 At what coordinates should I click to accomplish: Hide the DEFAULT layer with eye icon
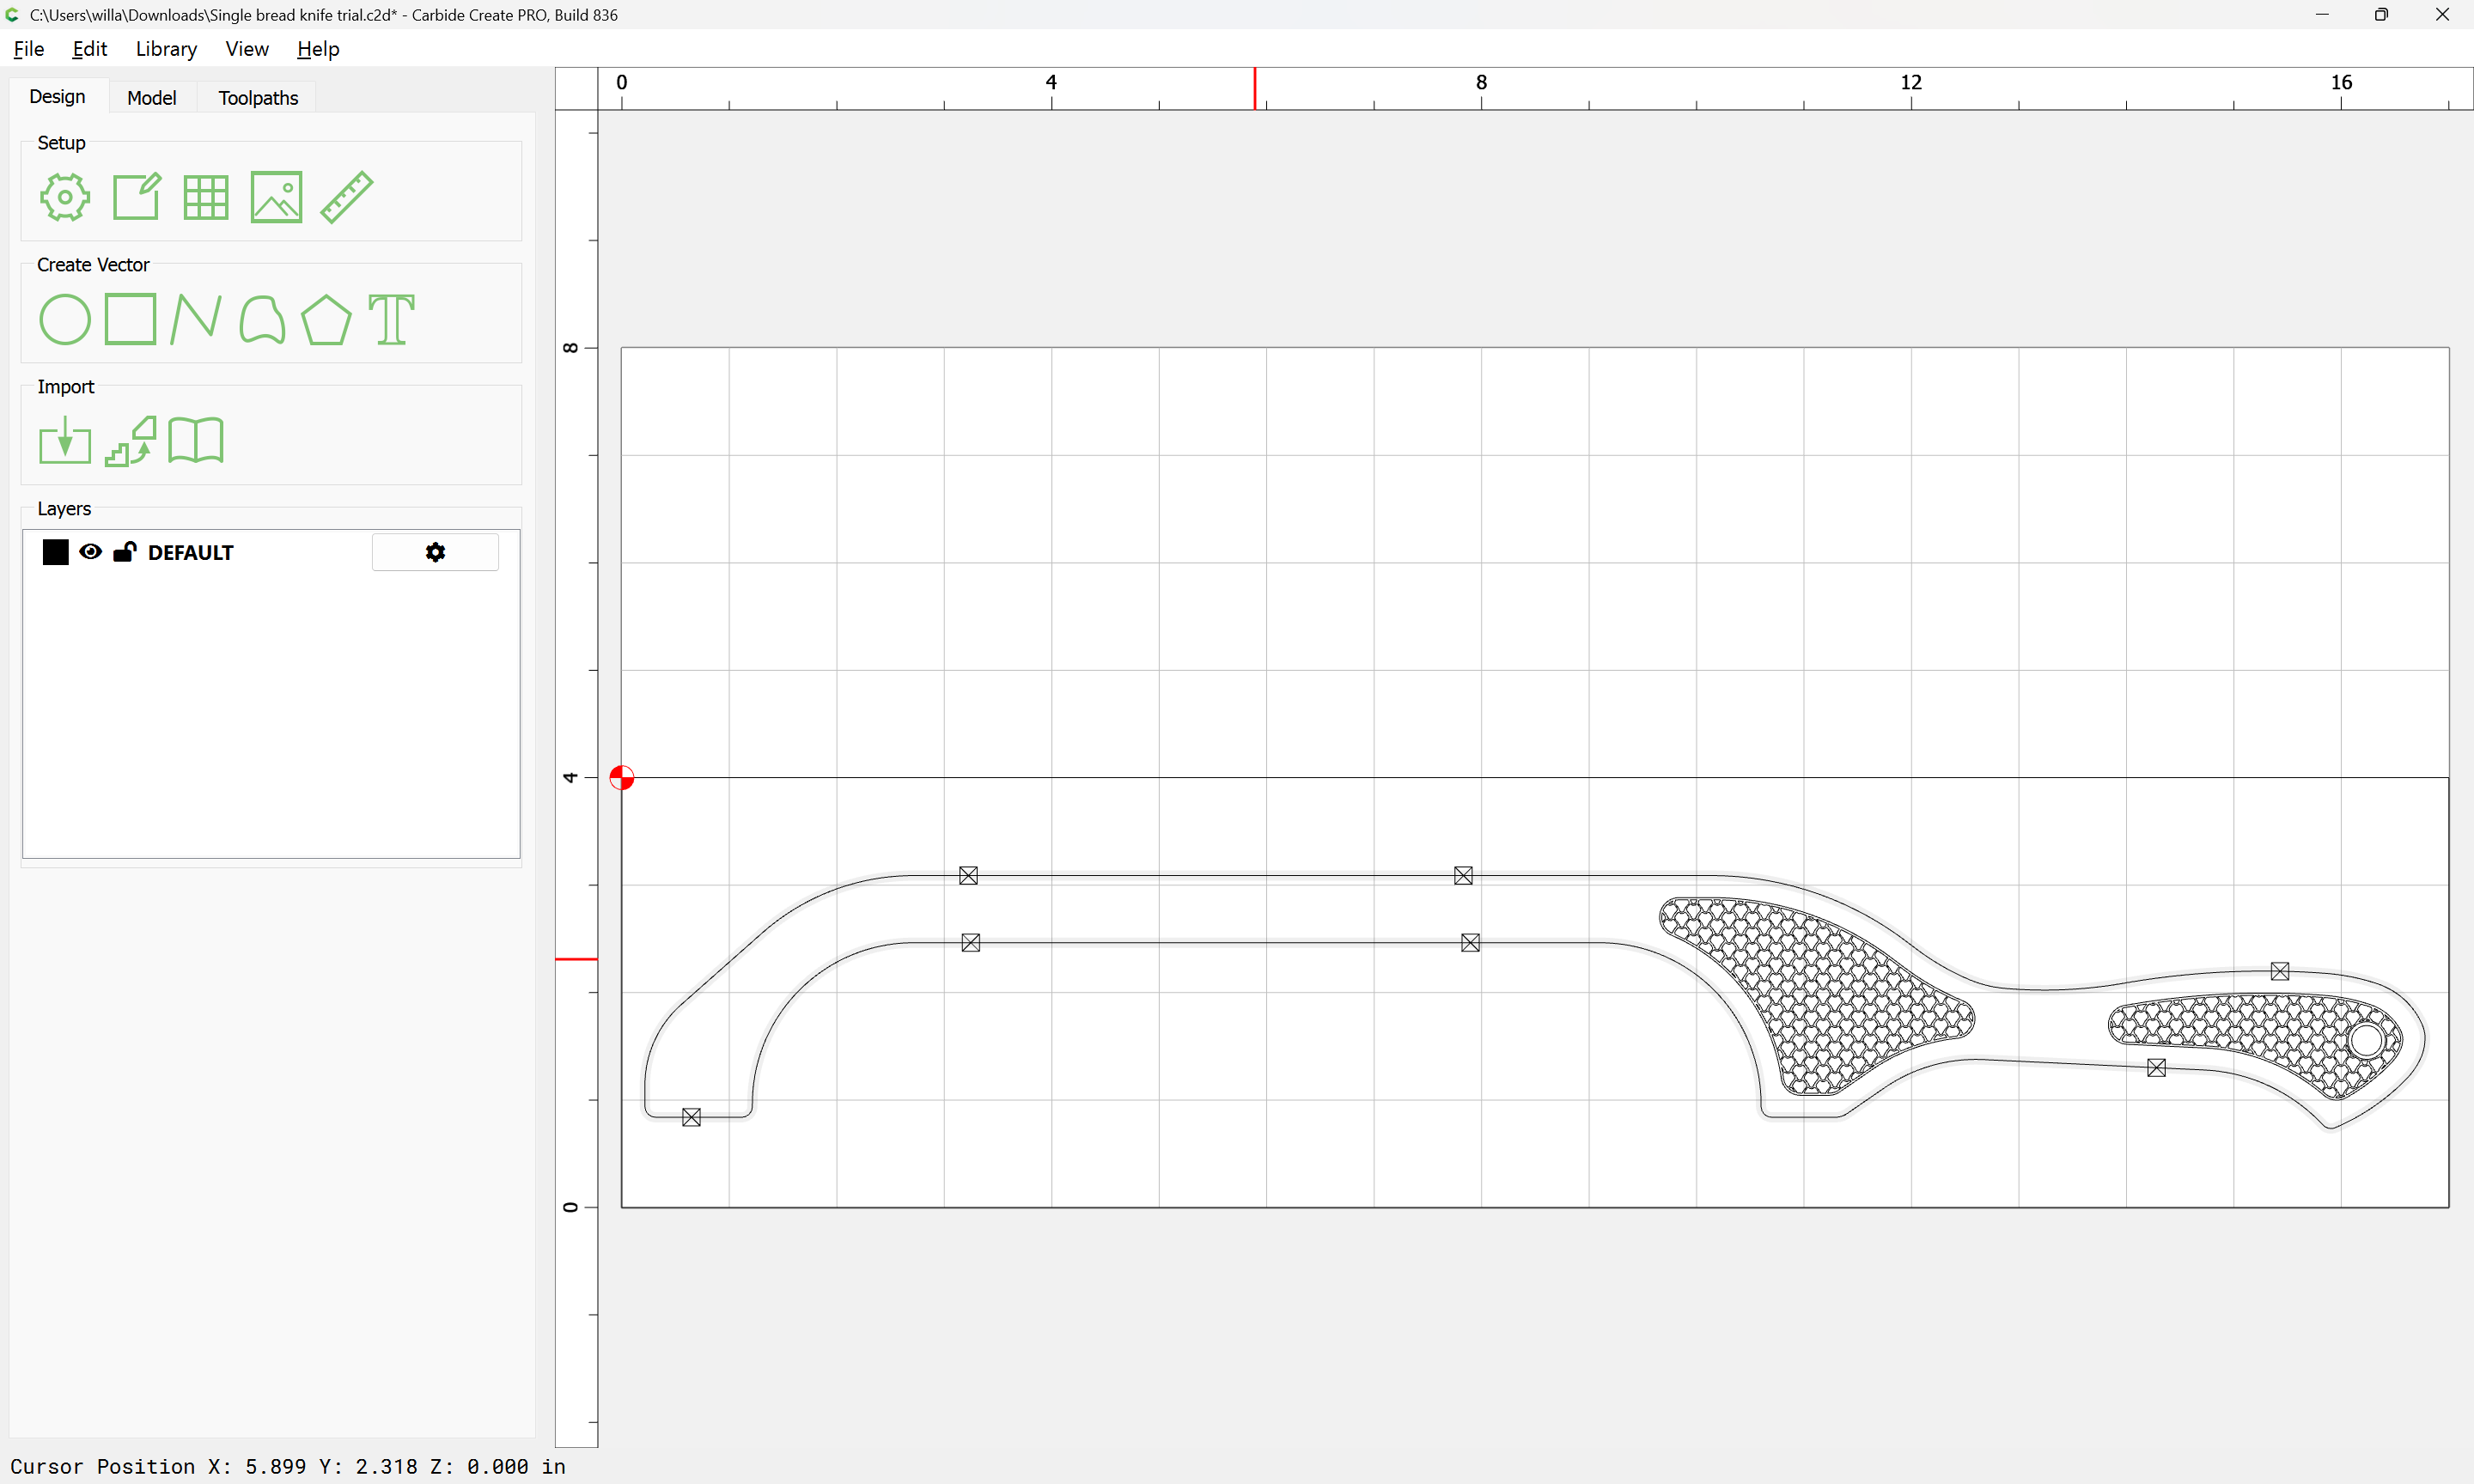[90, 552]
